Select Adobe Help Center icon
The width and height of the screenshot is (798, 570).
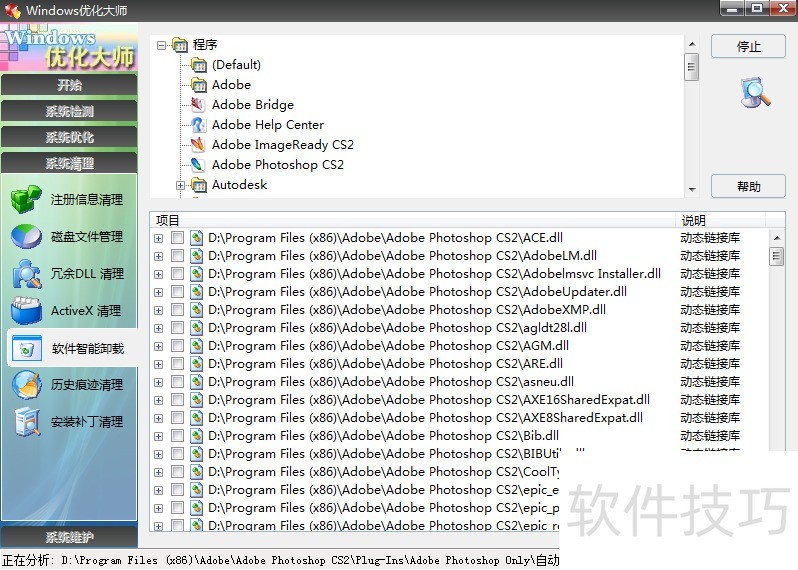(198, 125)
